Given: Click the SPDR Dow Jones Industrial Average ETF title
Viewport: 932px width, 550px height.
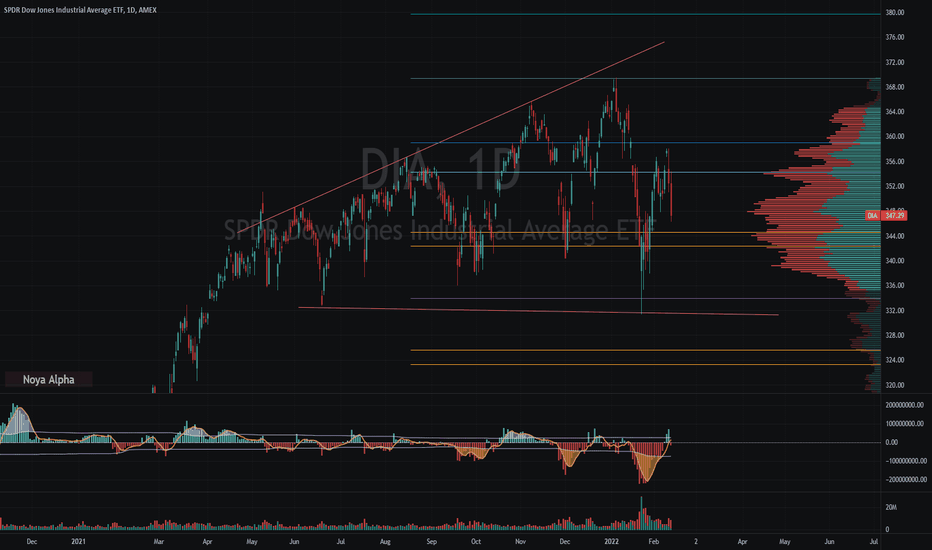Looking at the screenshot, I should [80, 10].
